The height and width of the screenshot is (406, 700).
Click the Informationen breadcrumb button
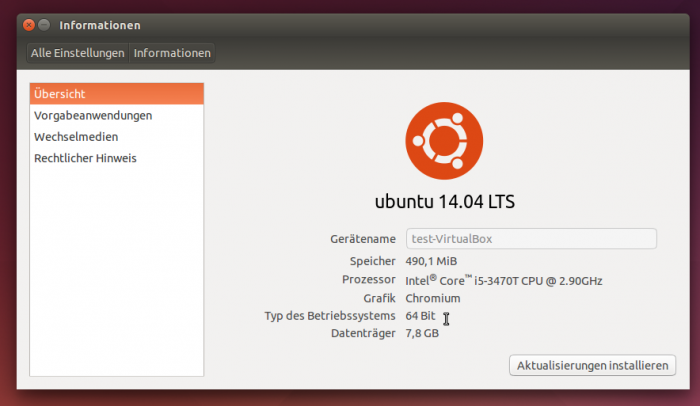pos(172,53)
